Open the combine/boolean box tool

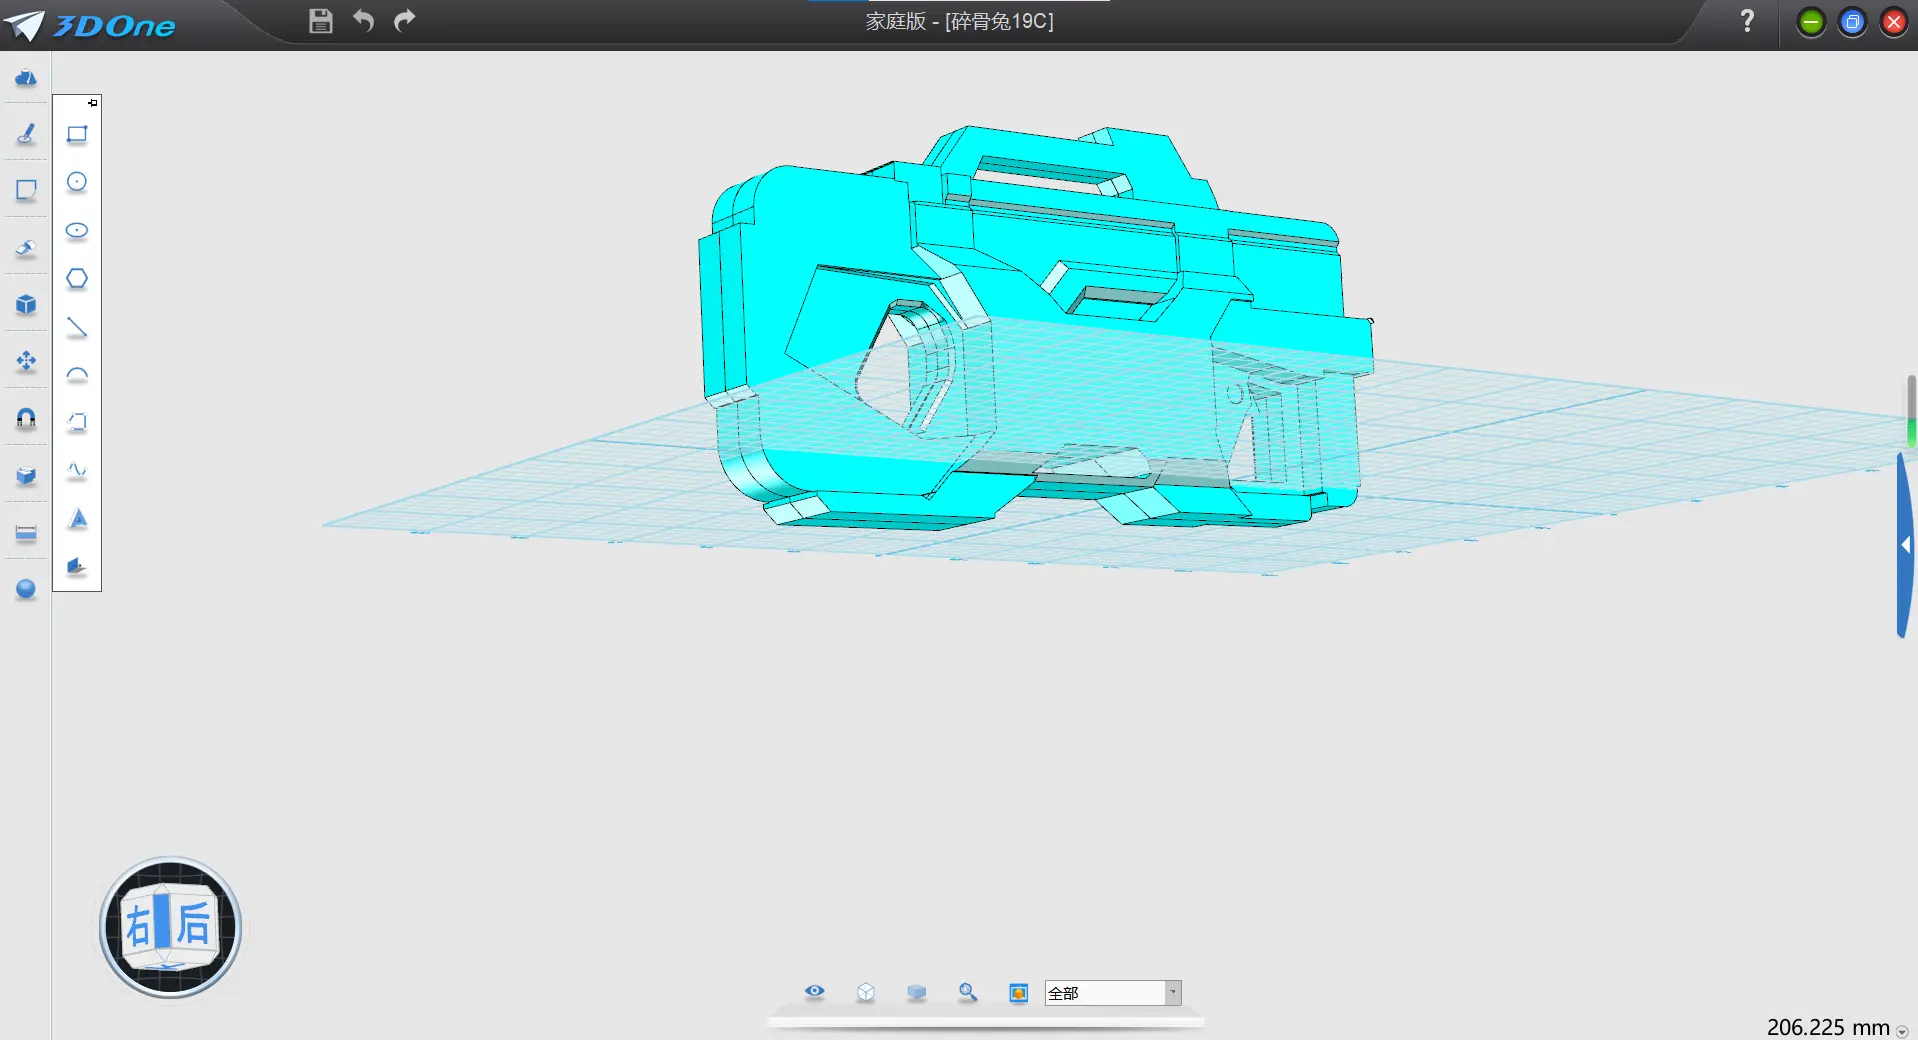(x=26, y=475)
